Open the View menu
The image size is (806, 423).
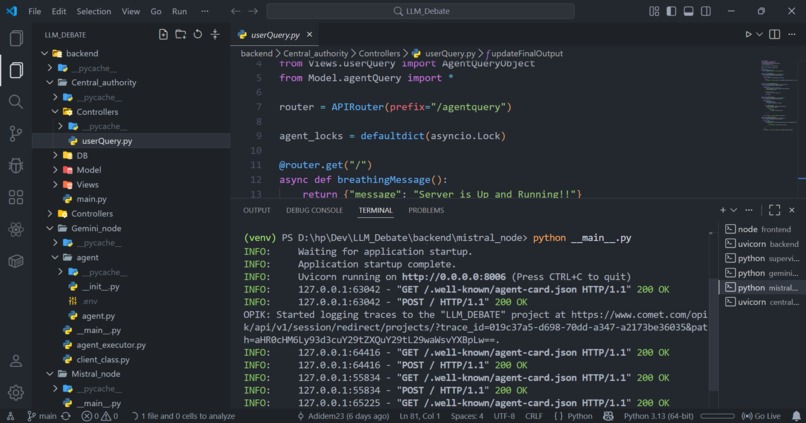[131, 11]
